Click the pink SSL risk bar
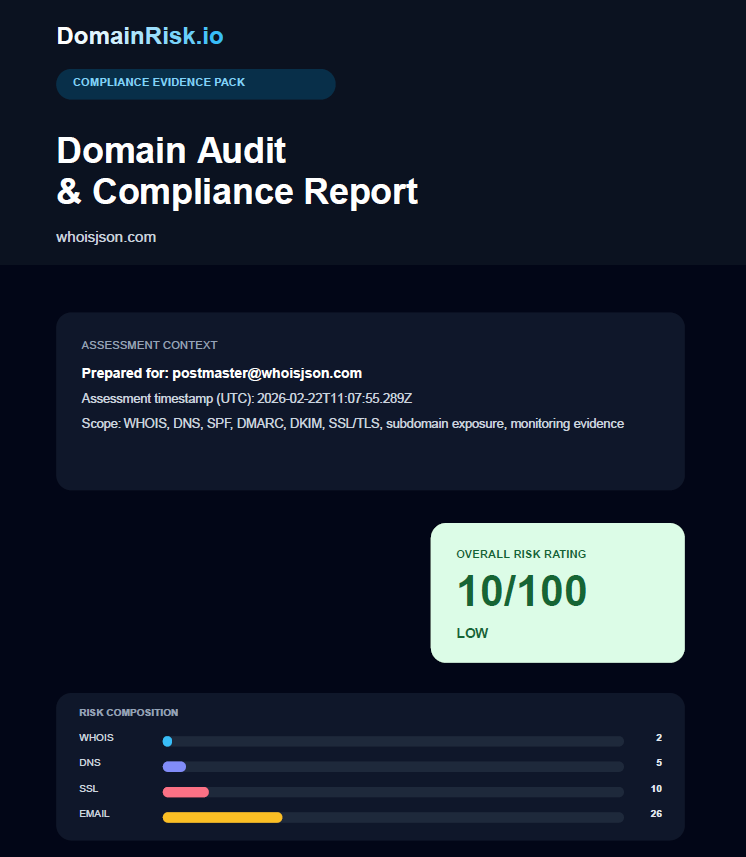746x857 pixels. tap(186, 792)
